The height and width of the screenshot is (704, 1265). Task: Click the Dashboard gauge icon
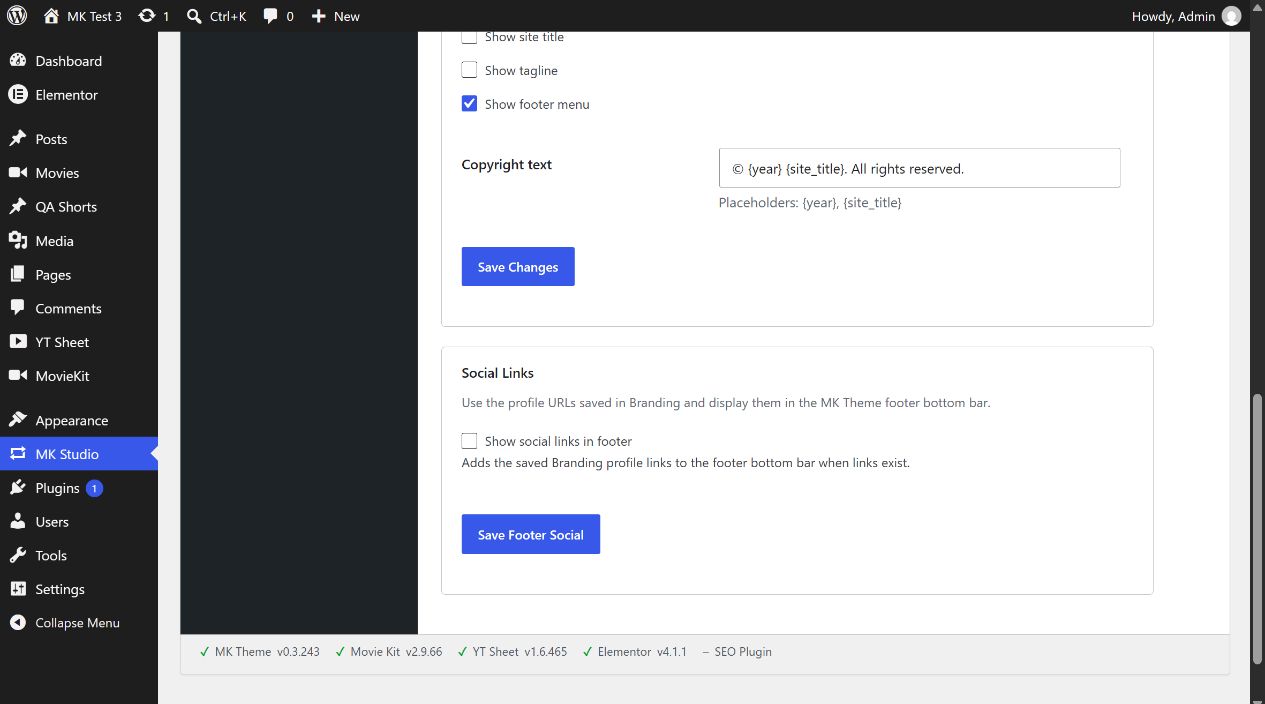point(17,61)
